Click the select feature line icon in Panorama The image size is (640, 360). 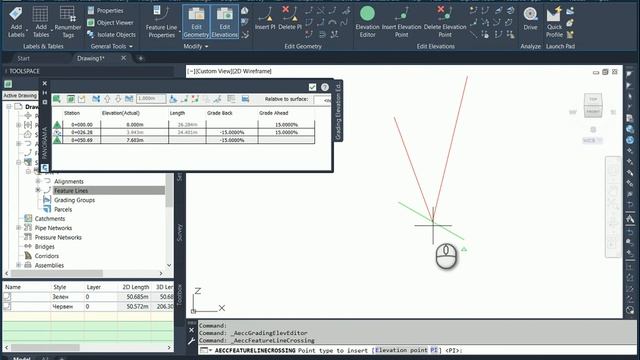(57, 99)
